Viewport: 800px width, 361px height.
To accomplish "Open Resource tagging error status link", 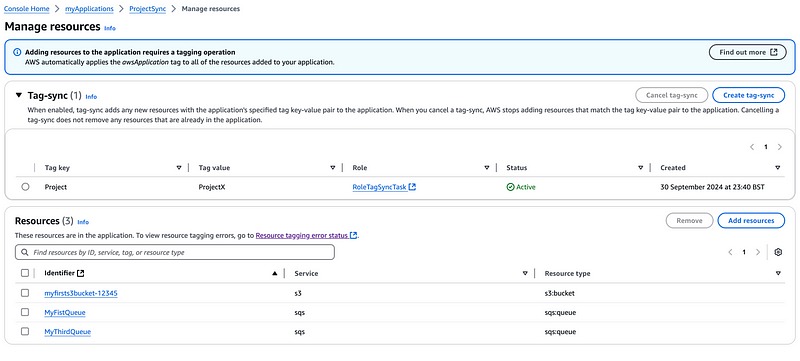I will click(302, 236).
